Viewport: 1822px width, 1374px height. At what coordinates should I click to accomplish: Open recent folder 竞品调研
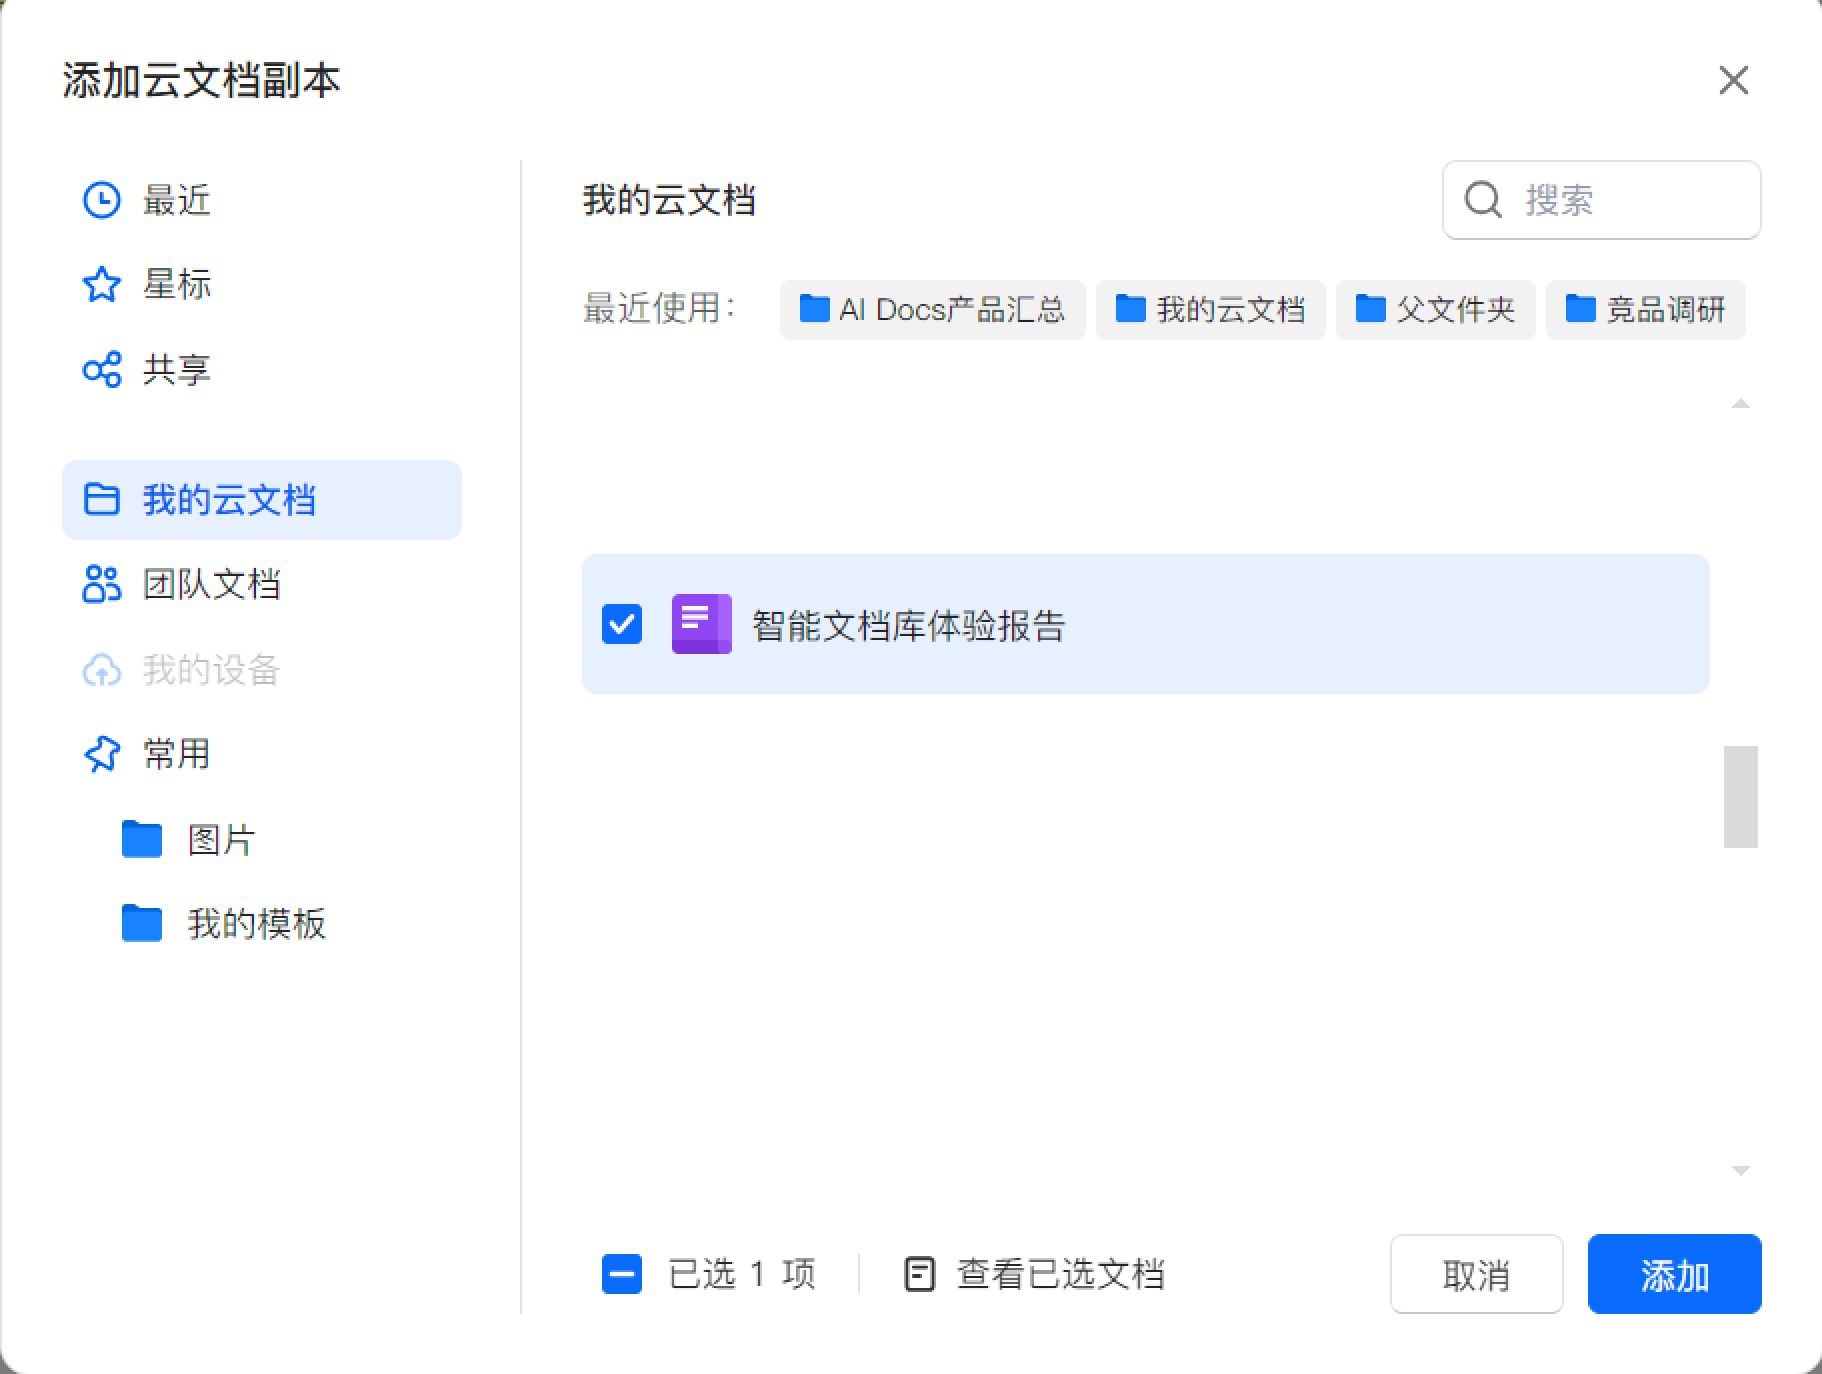click(x=1645, y=310)
